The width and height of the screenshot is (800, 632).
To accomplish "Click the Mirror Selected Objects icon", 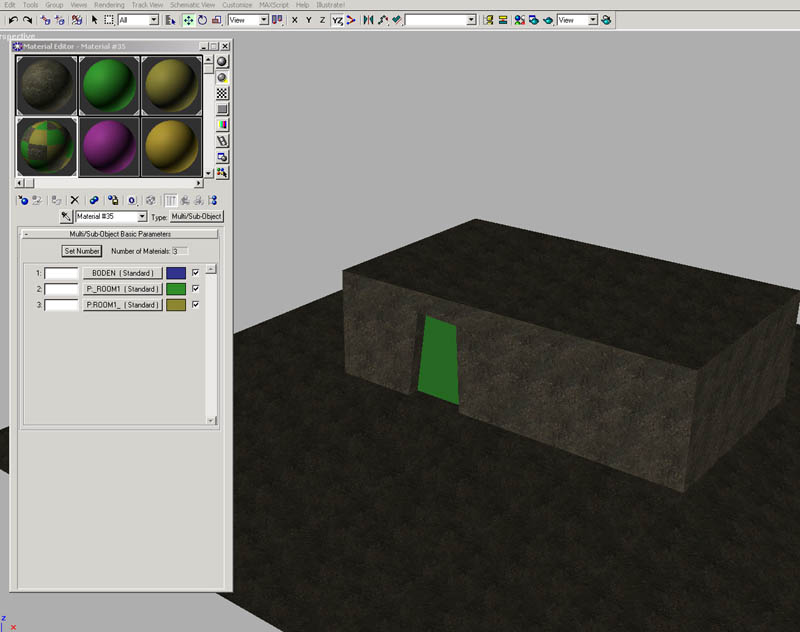I will coord(368,20).
